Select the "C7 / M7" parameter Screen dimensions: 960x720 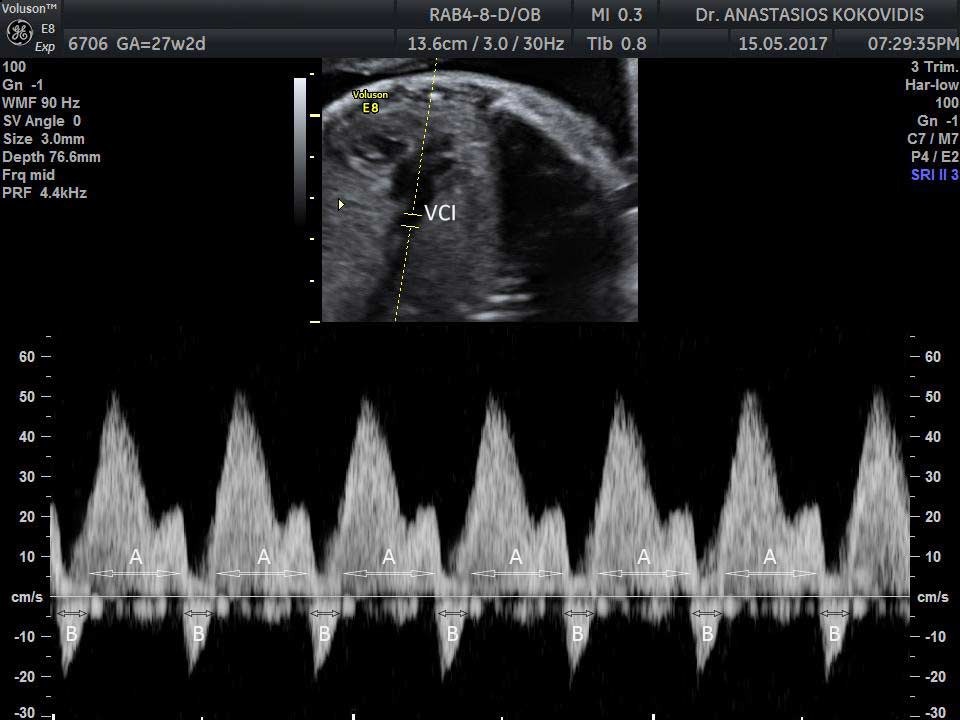pyautogui.click(x=932, y=139)
